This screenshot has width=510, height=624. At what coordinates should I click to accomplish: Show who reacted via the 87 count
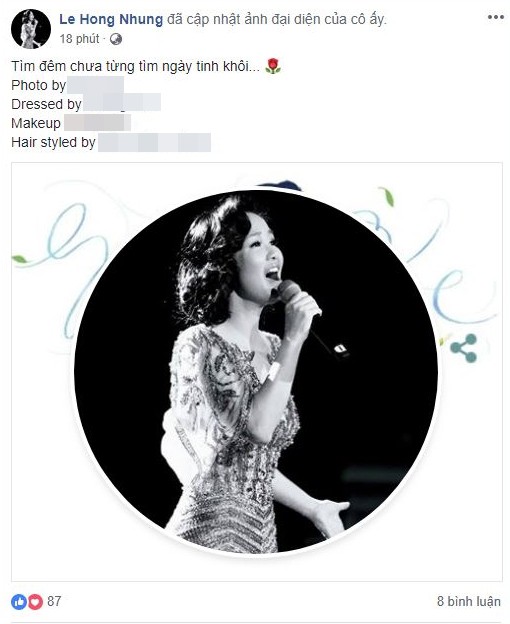point(54,601)
